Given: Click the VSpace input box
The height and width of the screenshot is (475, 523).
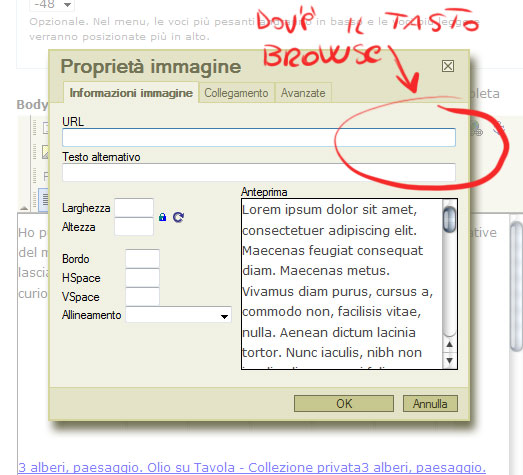Looking at the screenshot, I should (142, 297).
